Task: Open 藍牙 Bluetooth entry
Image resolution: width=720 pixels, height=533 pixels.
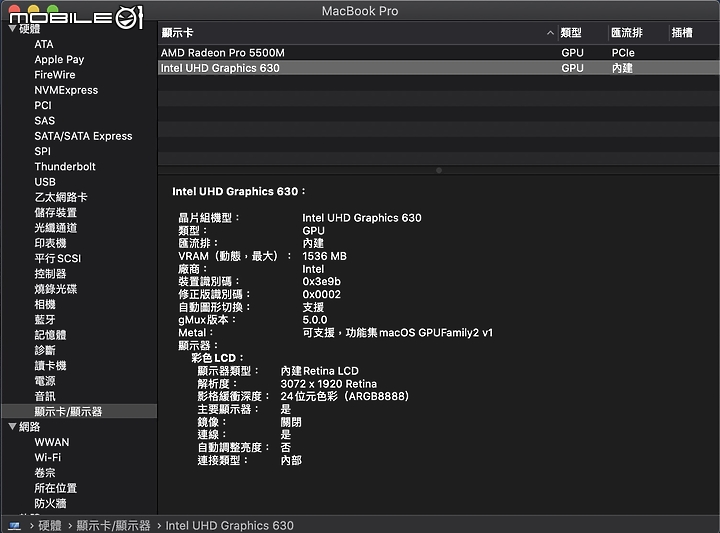Action: click(45, 320)
